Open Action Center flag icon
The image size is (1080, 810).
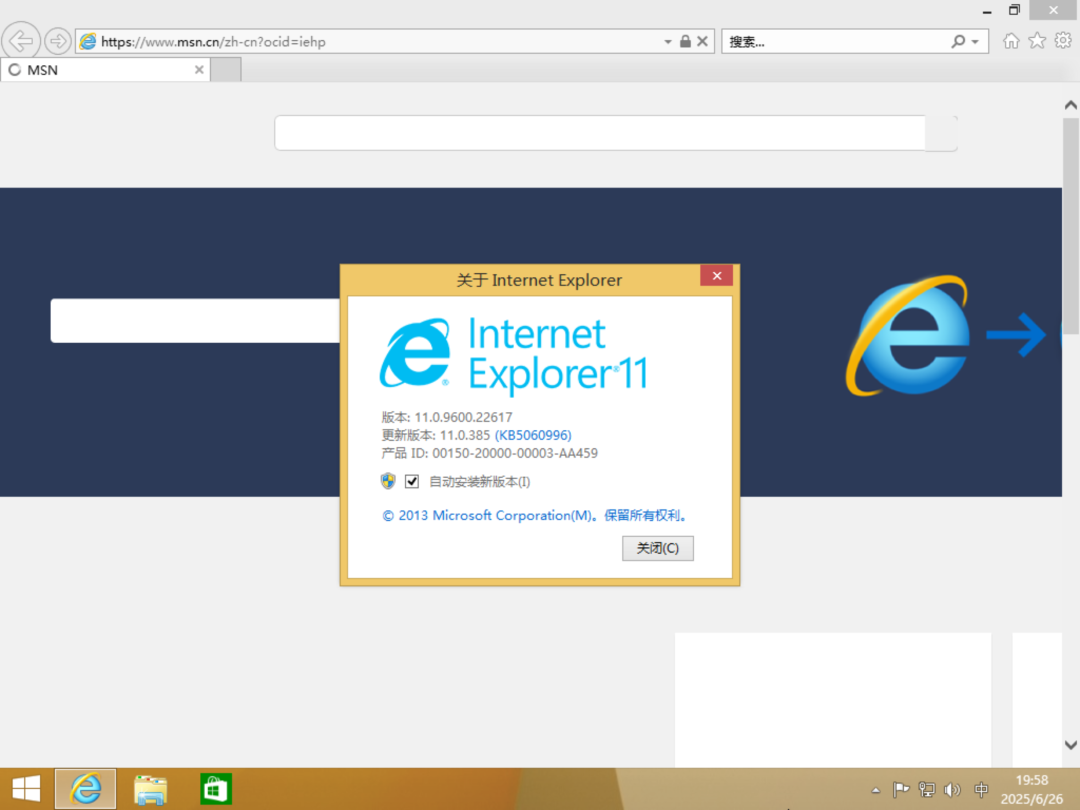click(900, 789)
